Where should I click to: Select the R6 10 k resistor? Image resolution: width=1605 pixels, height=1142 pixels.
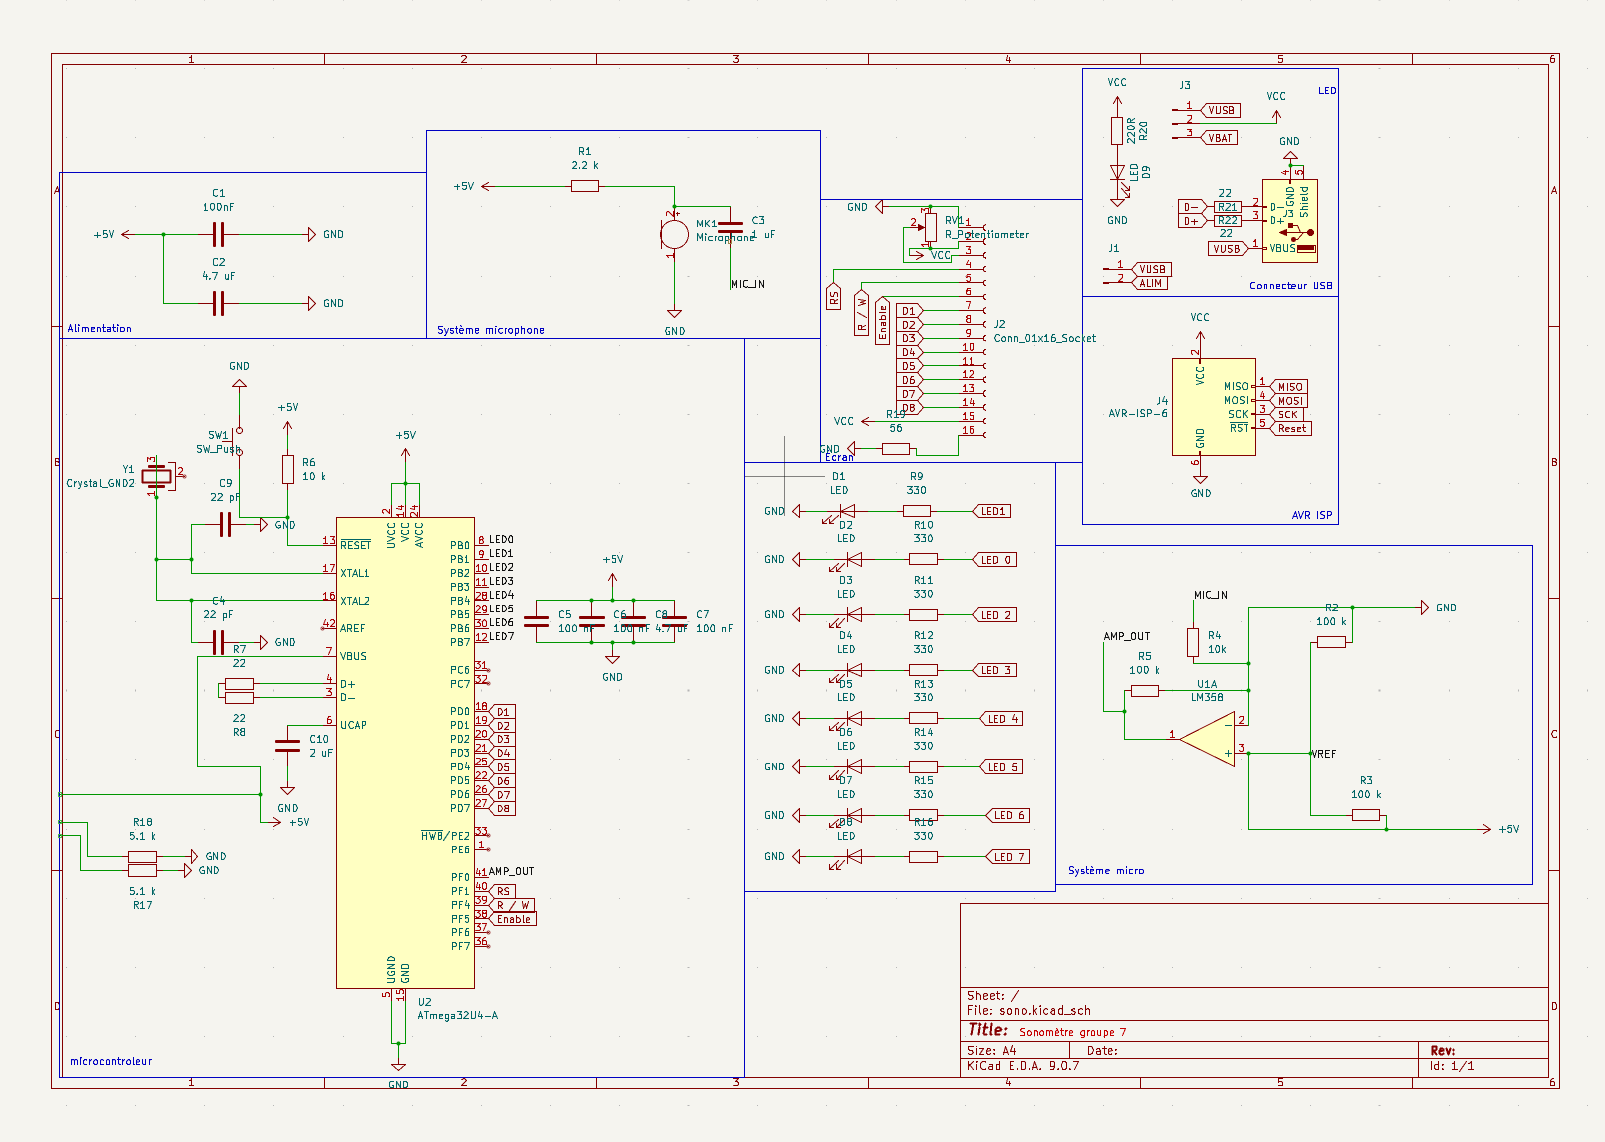pos(288,470)
